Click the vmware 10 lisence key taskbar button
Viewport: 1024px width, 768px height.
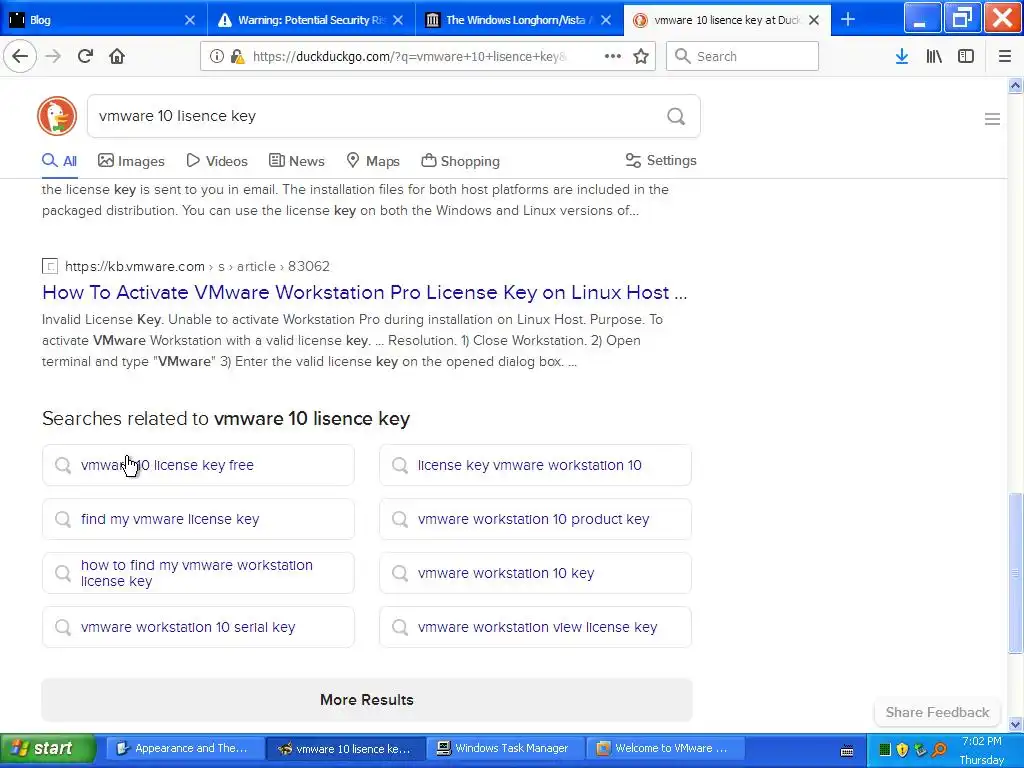pos(346,748)
